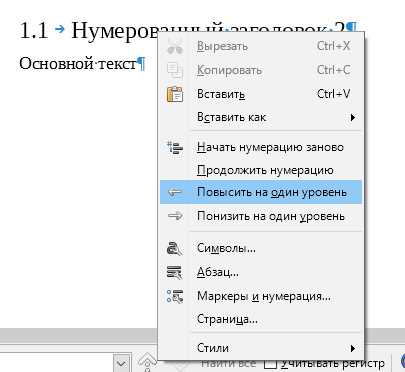Image resolution: width=405 pixels, height=372 pixels.
Task: Click the Paste clipboard icon
Action: click(x=175, y=94)
